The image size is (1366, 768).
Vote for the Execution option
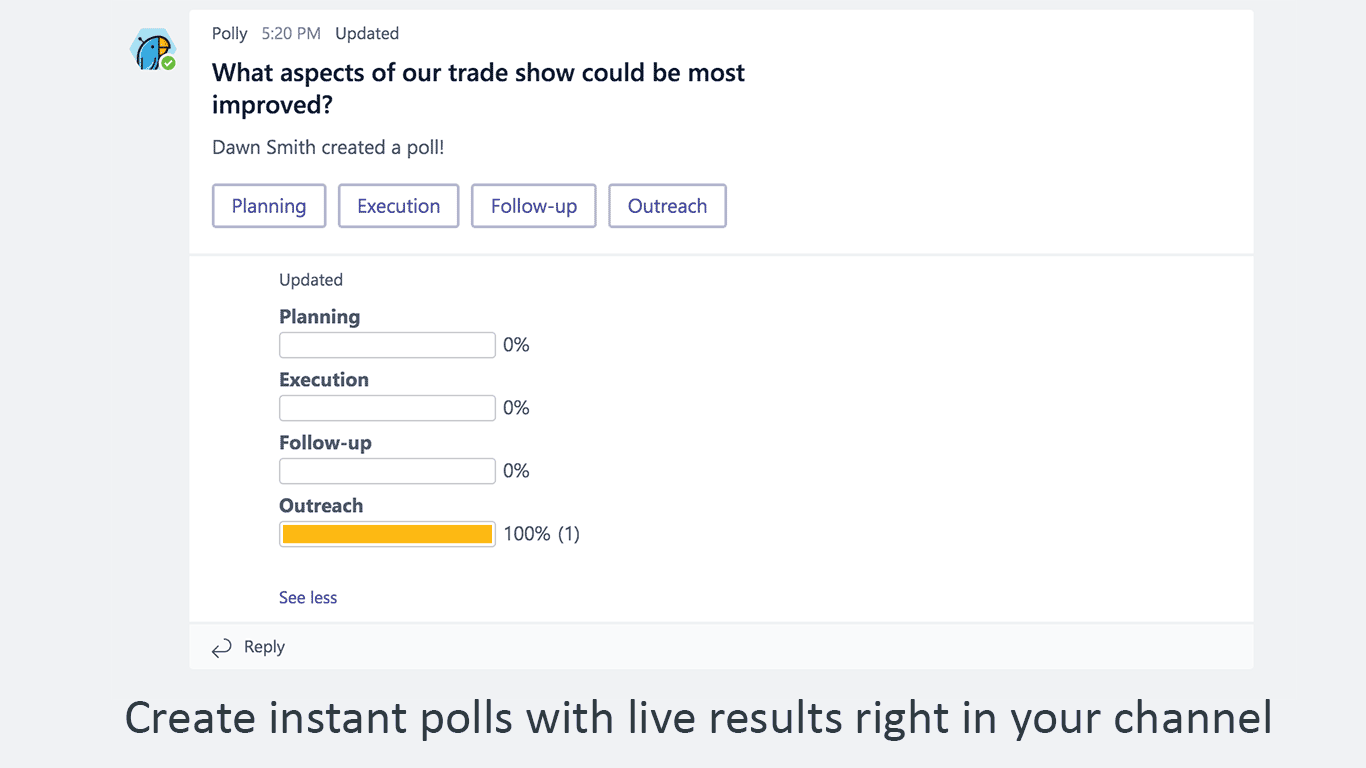click(x=398, y=206)
